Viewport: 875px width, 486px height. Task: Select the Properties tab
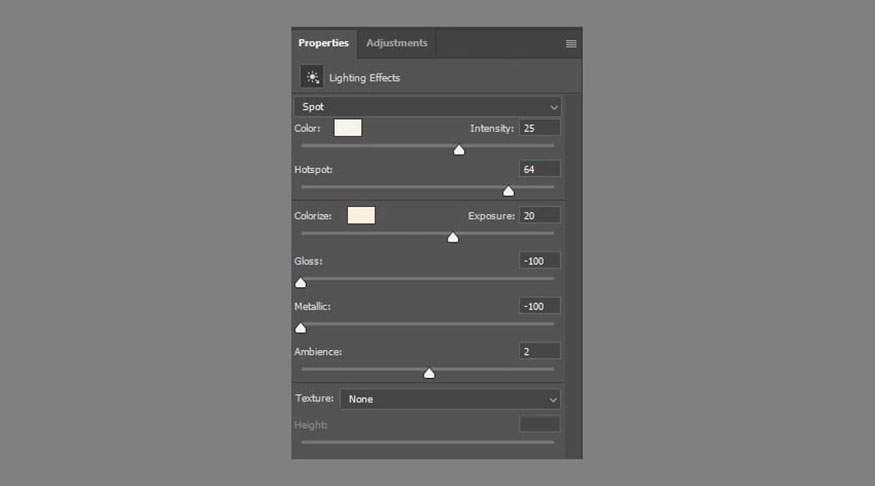coord(324,43)
